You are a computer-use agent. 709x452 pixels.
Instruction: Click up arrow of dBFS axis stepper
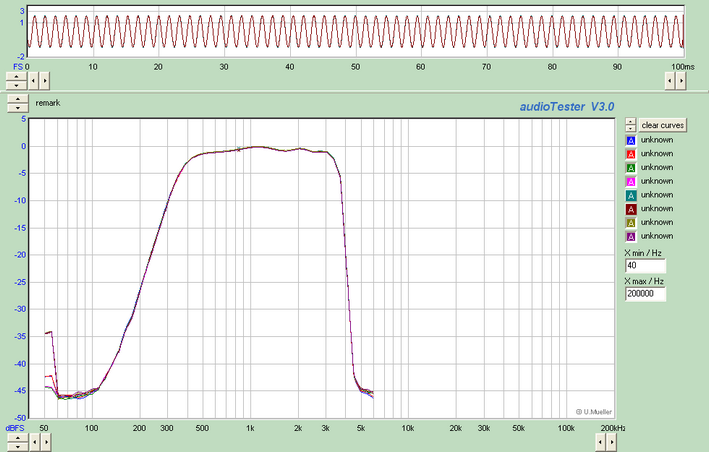coord(17,436)
